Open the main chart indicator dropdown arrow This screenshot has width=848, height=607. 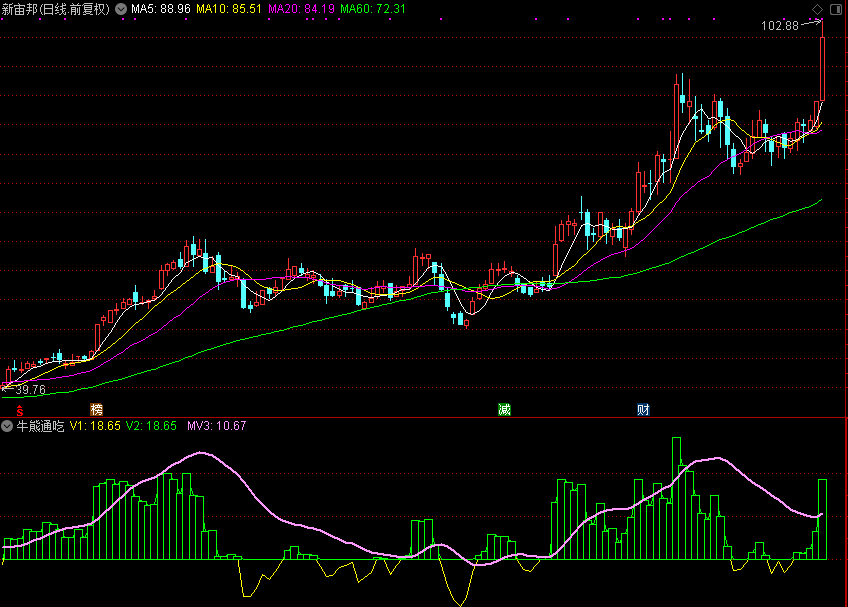coord(121,9)
